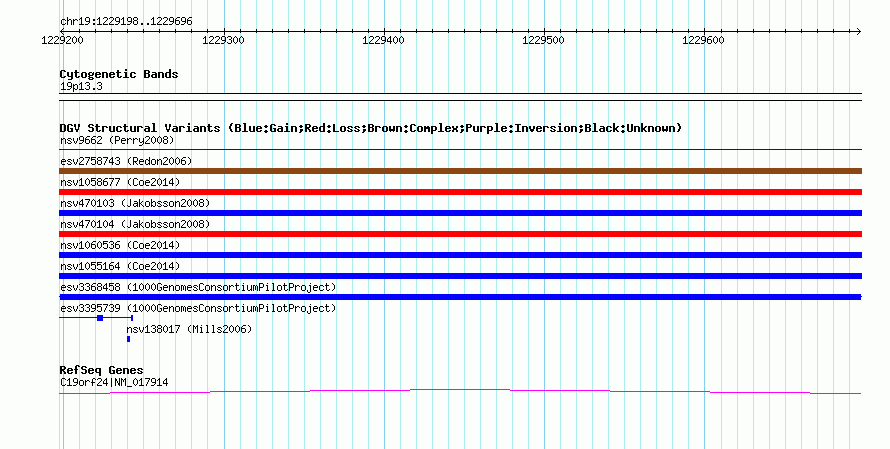Image resolution: width=890 pixels, height=449 pixels.
Task: Open the C19orf24|NM_017914 gene label
Action: tap(114, 383)
